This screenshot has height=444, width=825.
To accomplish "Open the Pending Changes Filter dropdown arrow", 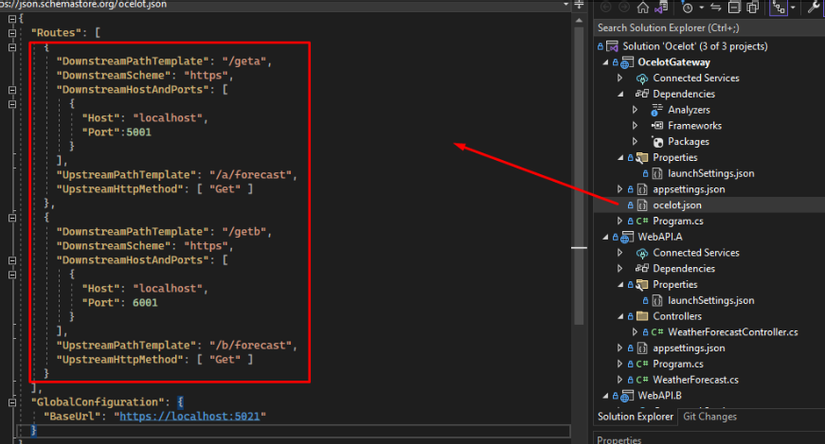I will click(x=701, y=8).
